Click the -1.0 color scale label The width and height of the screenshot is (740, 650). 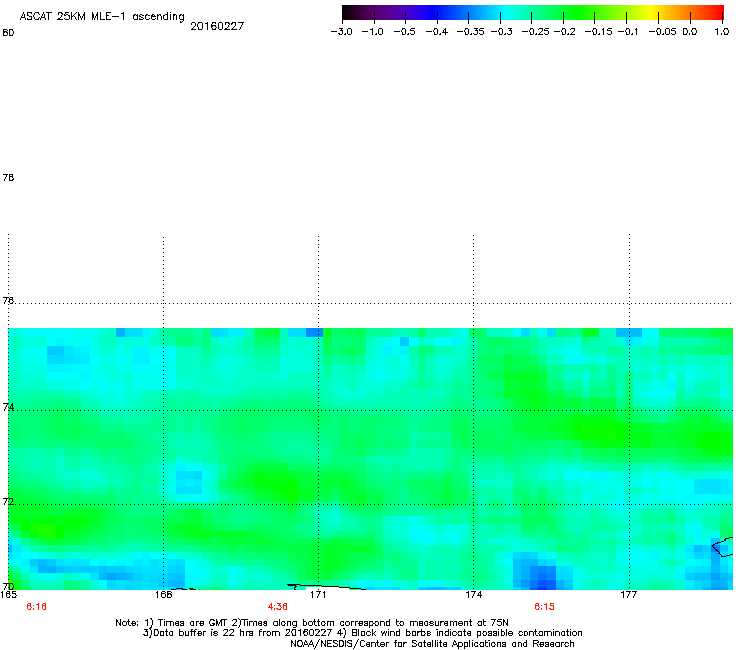click(x=372, y=32)
